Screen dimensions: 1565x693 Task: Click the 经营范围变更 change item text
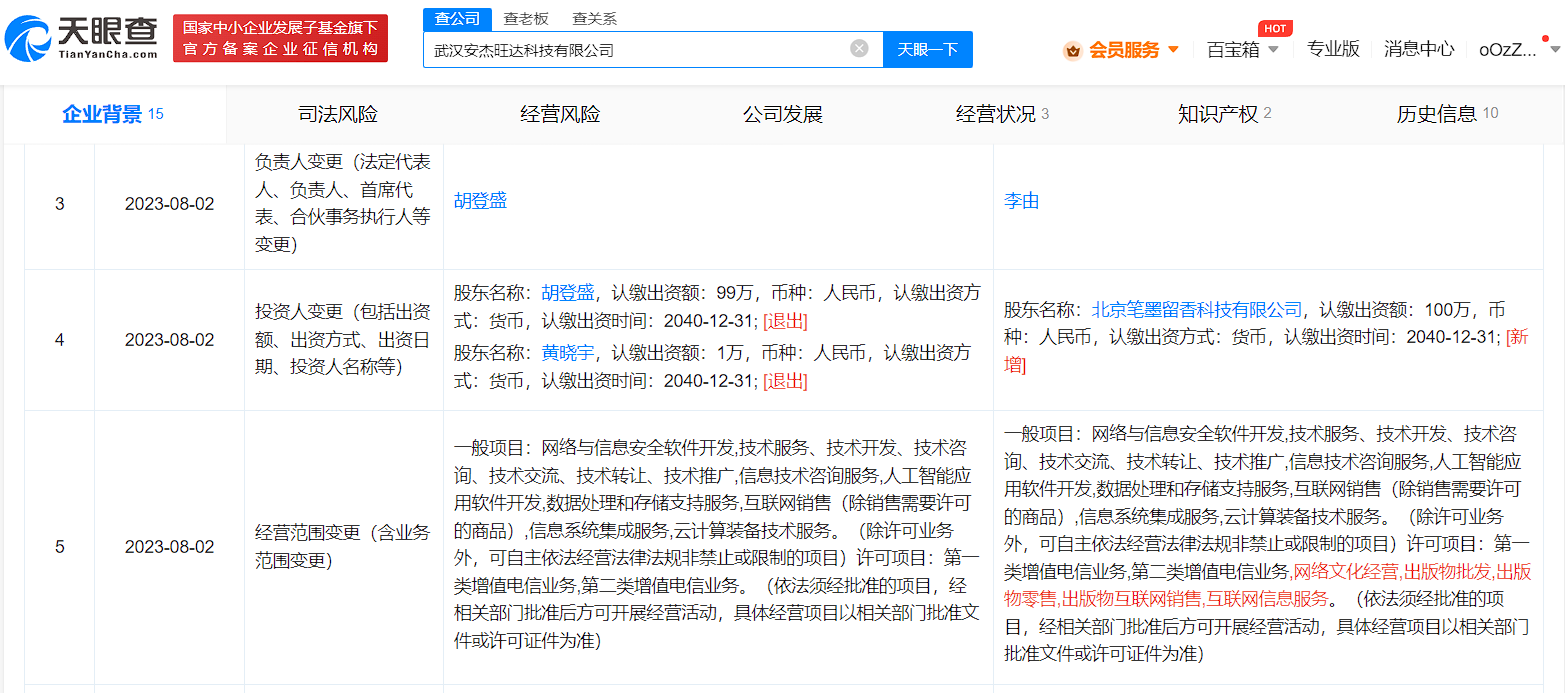tap(343, 547)
